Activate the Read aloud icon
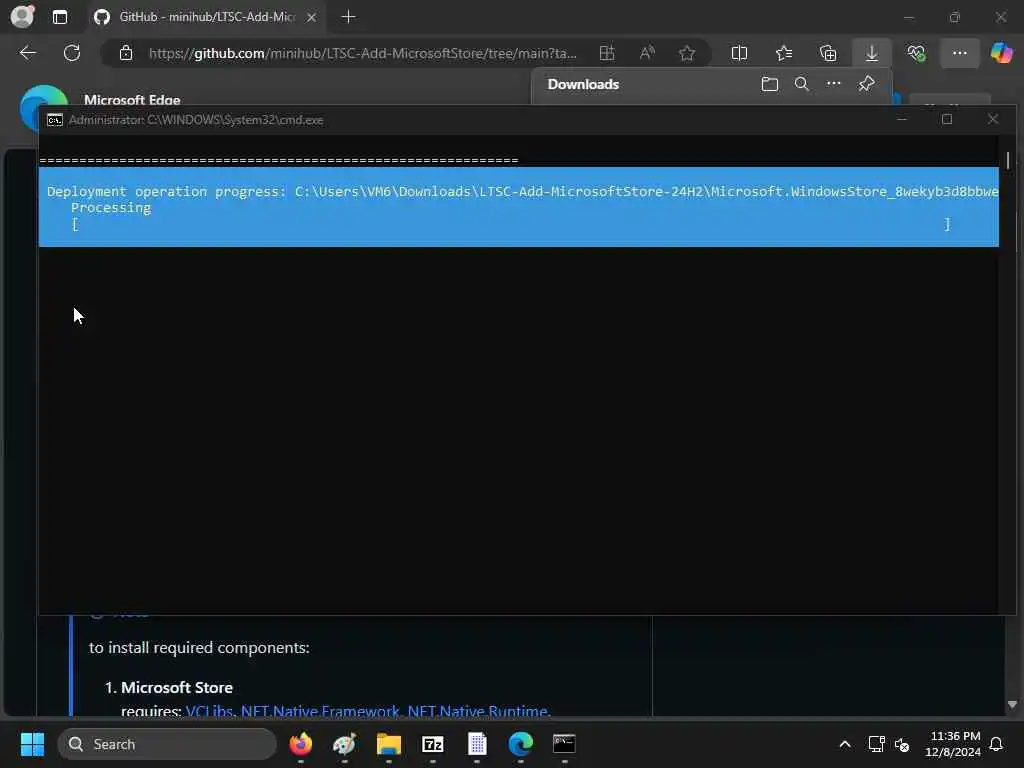 [x=647, y=53]
